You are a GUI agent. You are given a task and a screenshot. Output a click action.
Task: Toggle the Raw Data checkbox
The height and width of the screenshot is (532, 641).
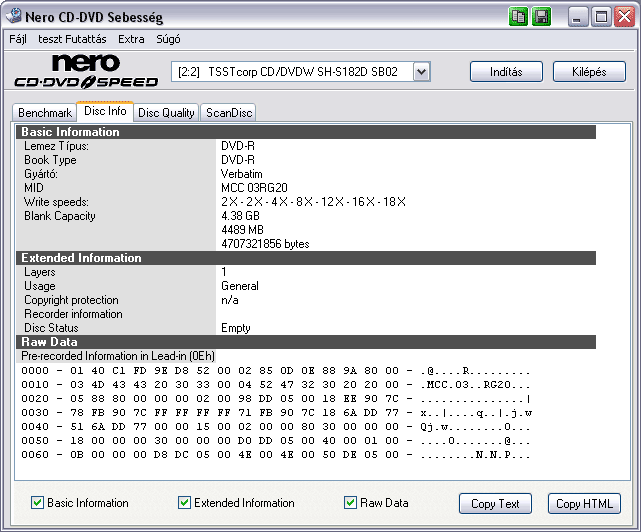coord(350,503)
